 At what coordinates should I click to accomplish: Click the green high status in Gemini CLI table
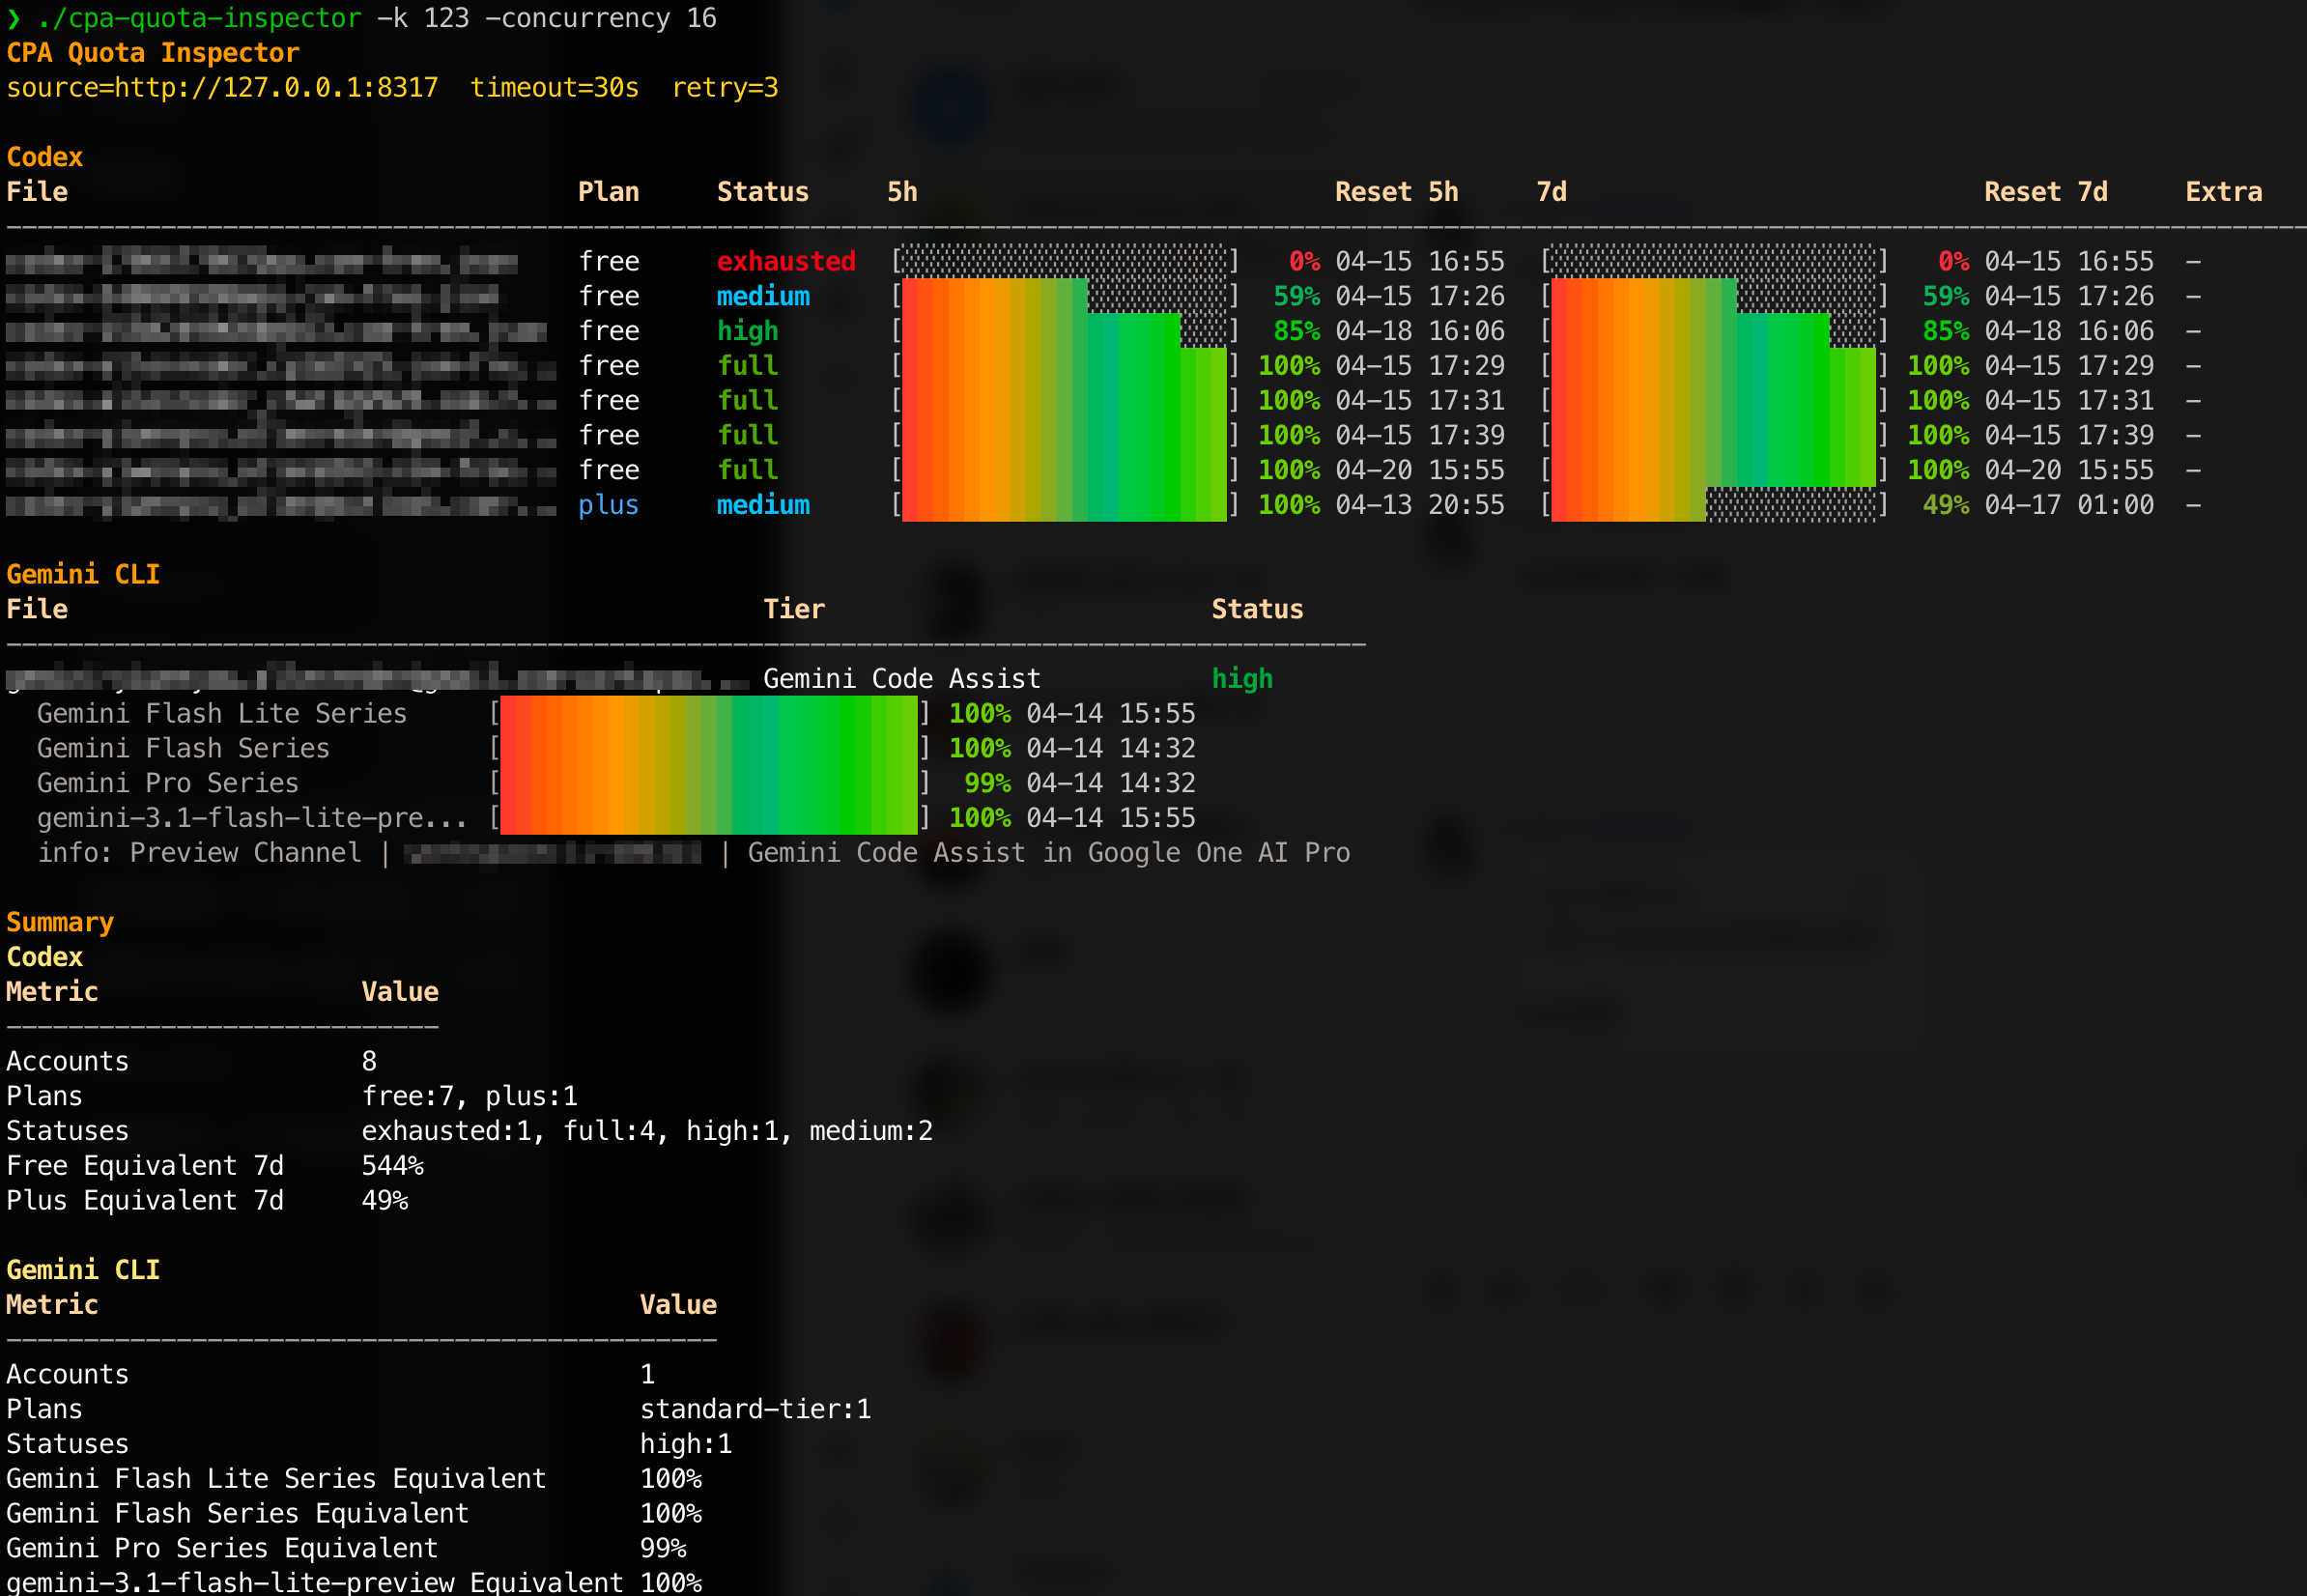coord(1242,679)
